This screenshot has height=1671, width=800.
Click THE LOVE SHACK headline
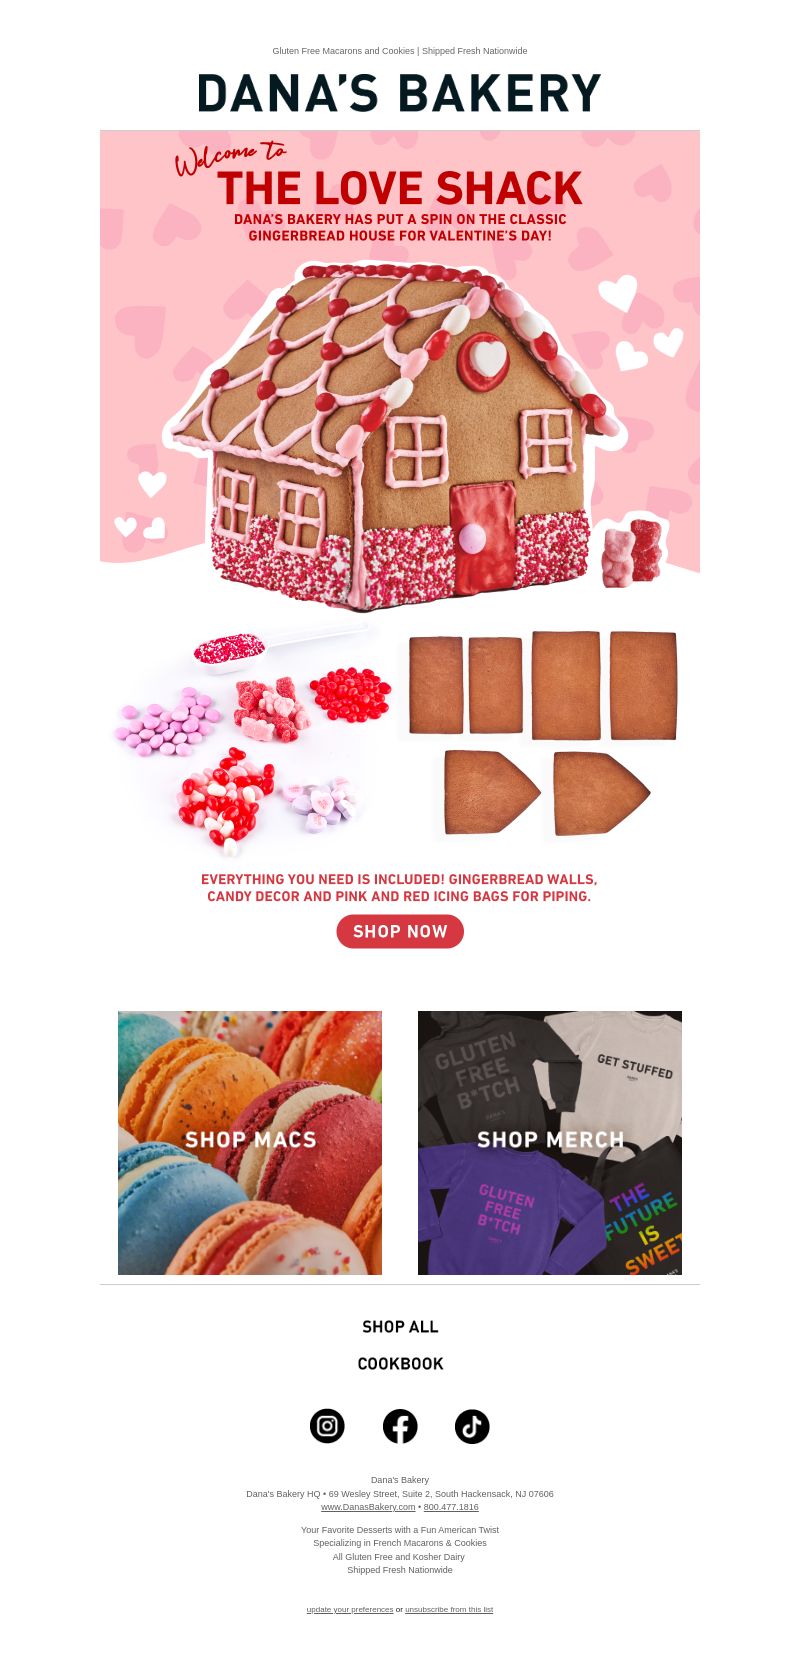[400, 188]
